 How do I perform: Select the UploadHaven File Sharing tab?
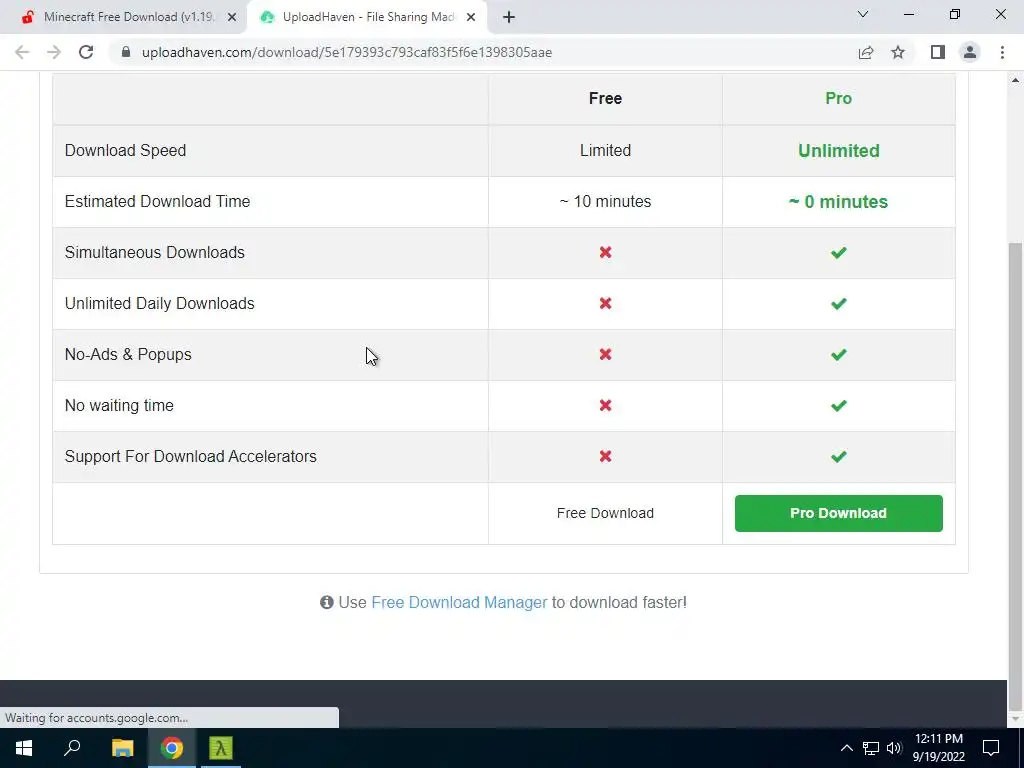click(368, 17)
